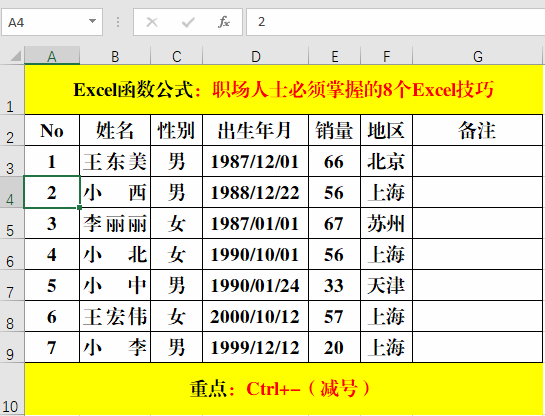Viewport: 545px width, 416px height.
Task: Click the 备注 header cell
Action: tap(478, 130)
